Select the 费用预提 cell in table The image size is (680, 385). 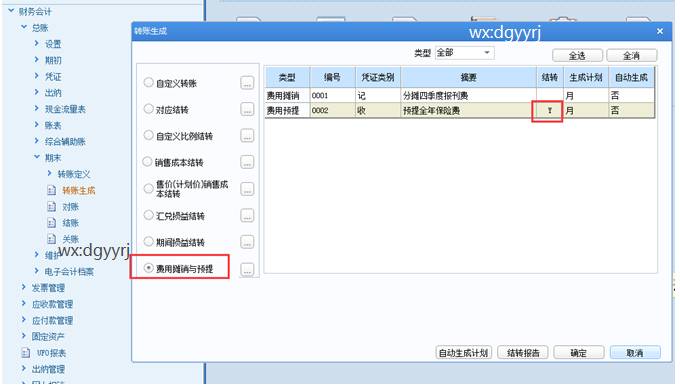pyautogui.click(x=287, y=111)
